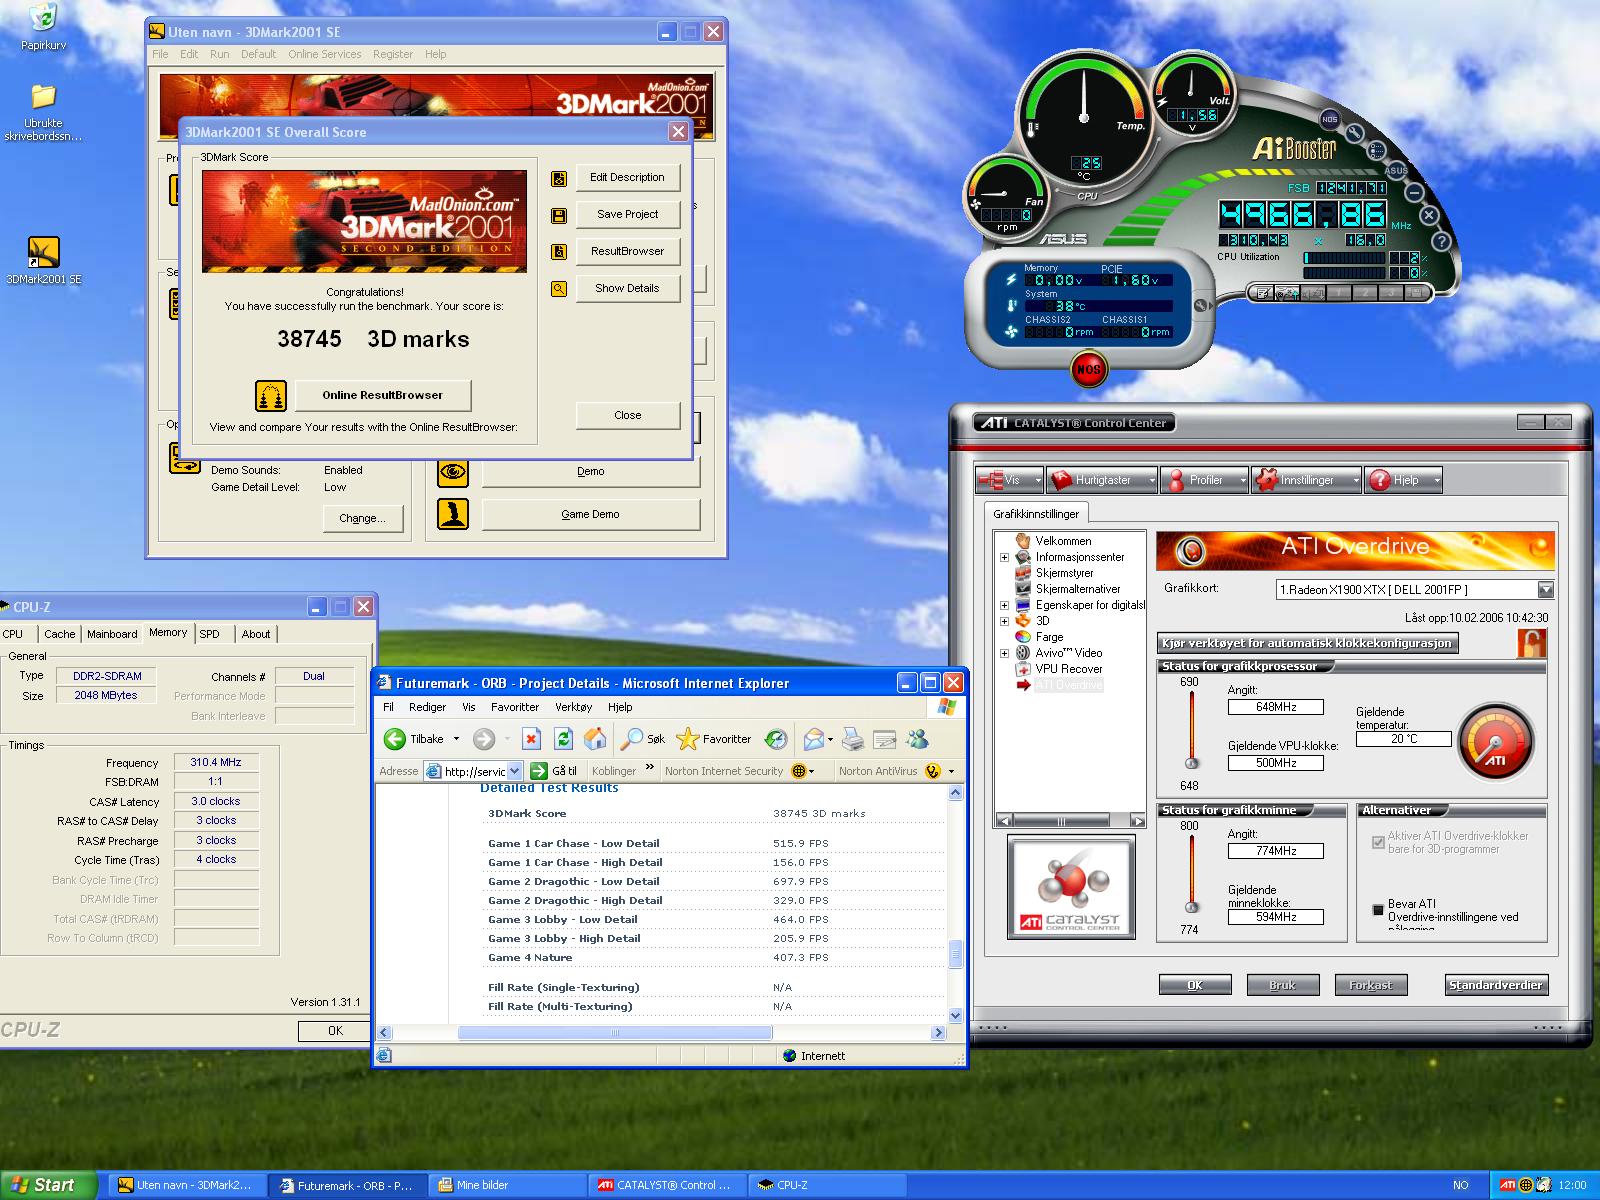Click Hurtigtaster in Catalyst toolbar
1600x1200 pixels.
(1102, 480)
